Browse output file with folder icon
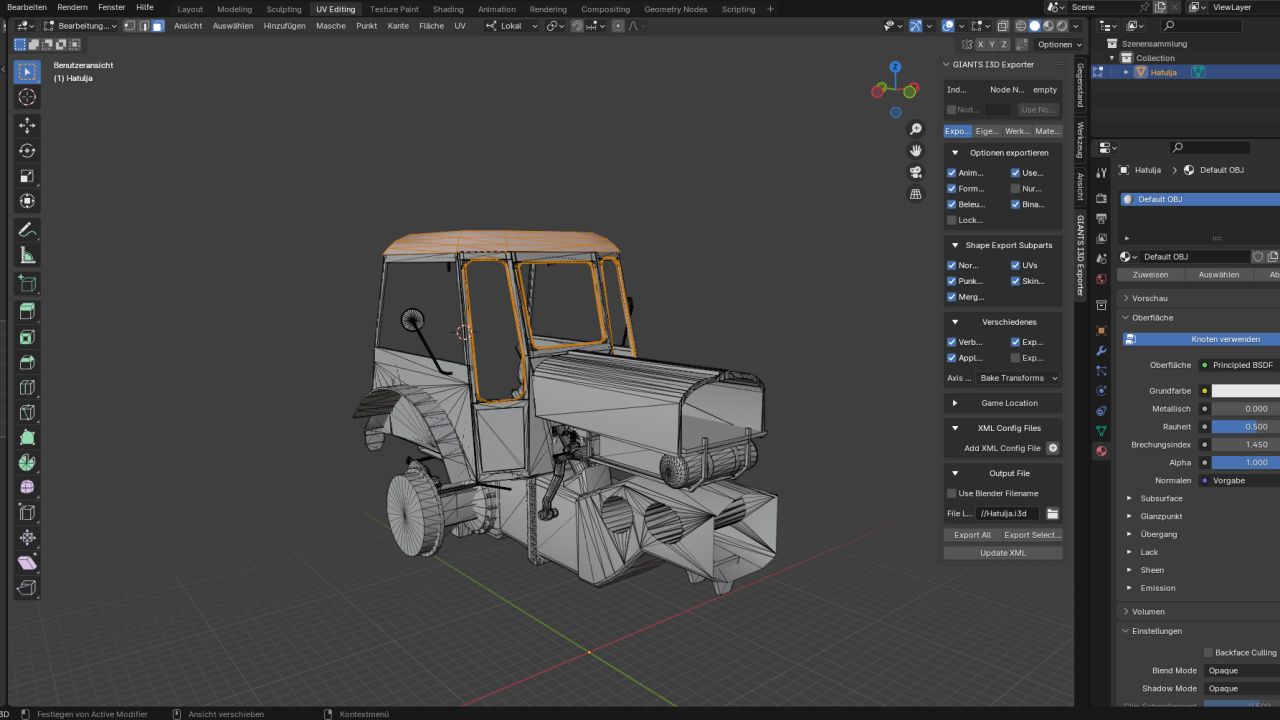The width and height of the screenshot is (1280, 720). (1052, 513)
